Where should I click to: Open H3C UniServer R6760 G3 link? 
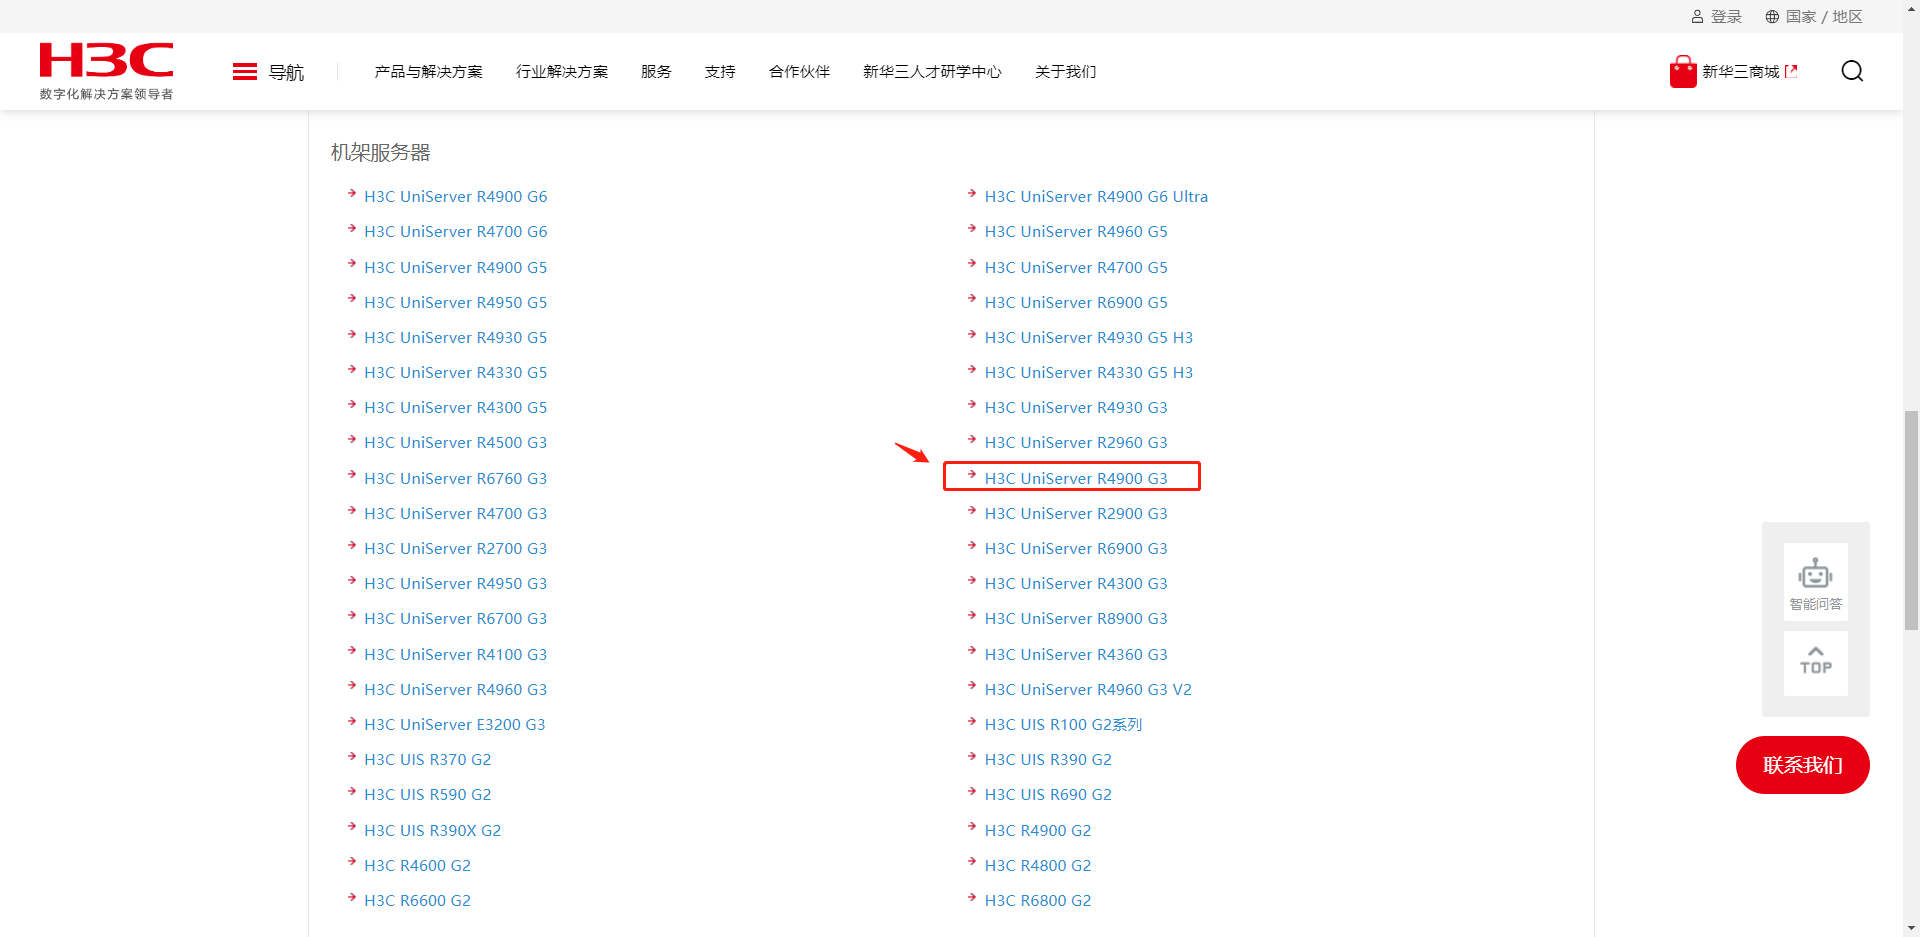[x=456, y=479]
